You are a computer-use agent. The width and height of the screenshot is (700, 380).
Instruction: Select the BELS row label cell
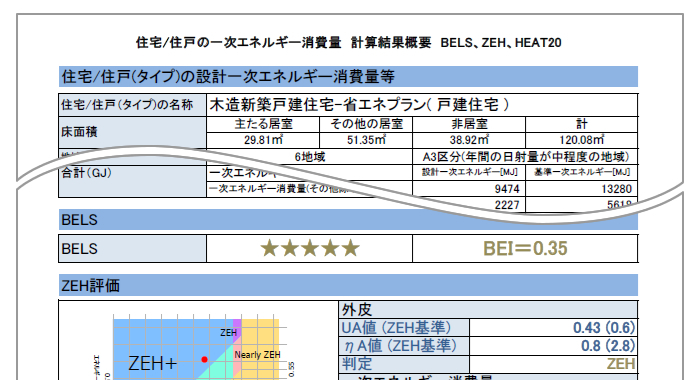click(132, 249)
